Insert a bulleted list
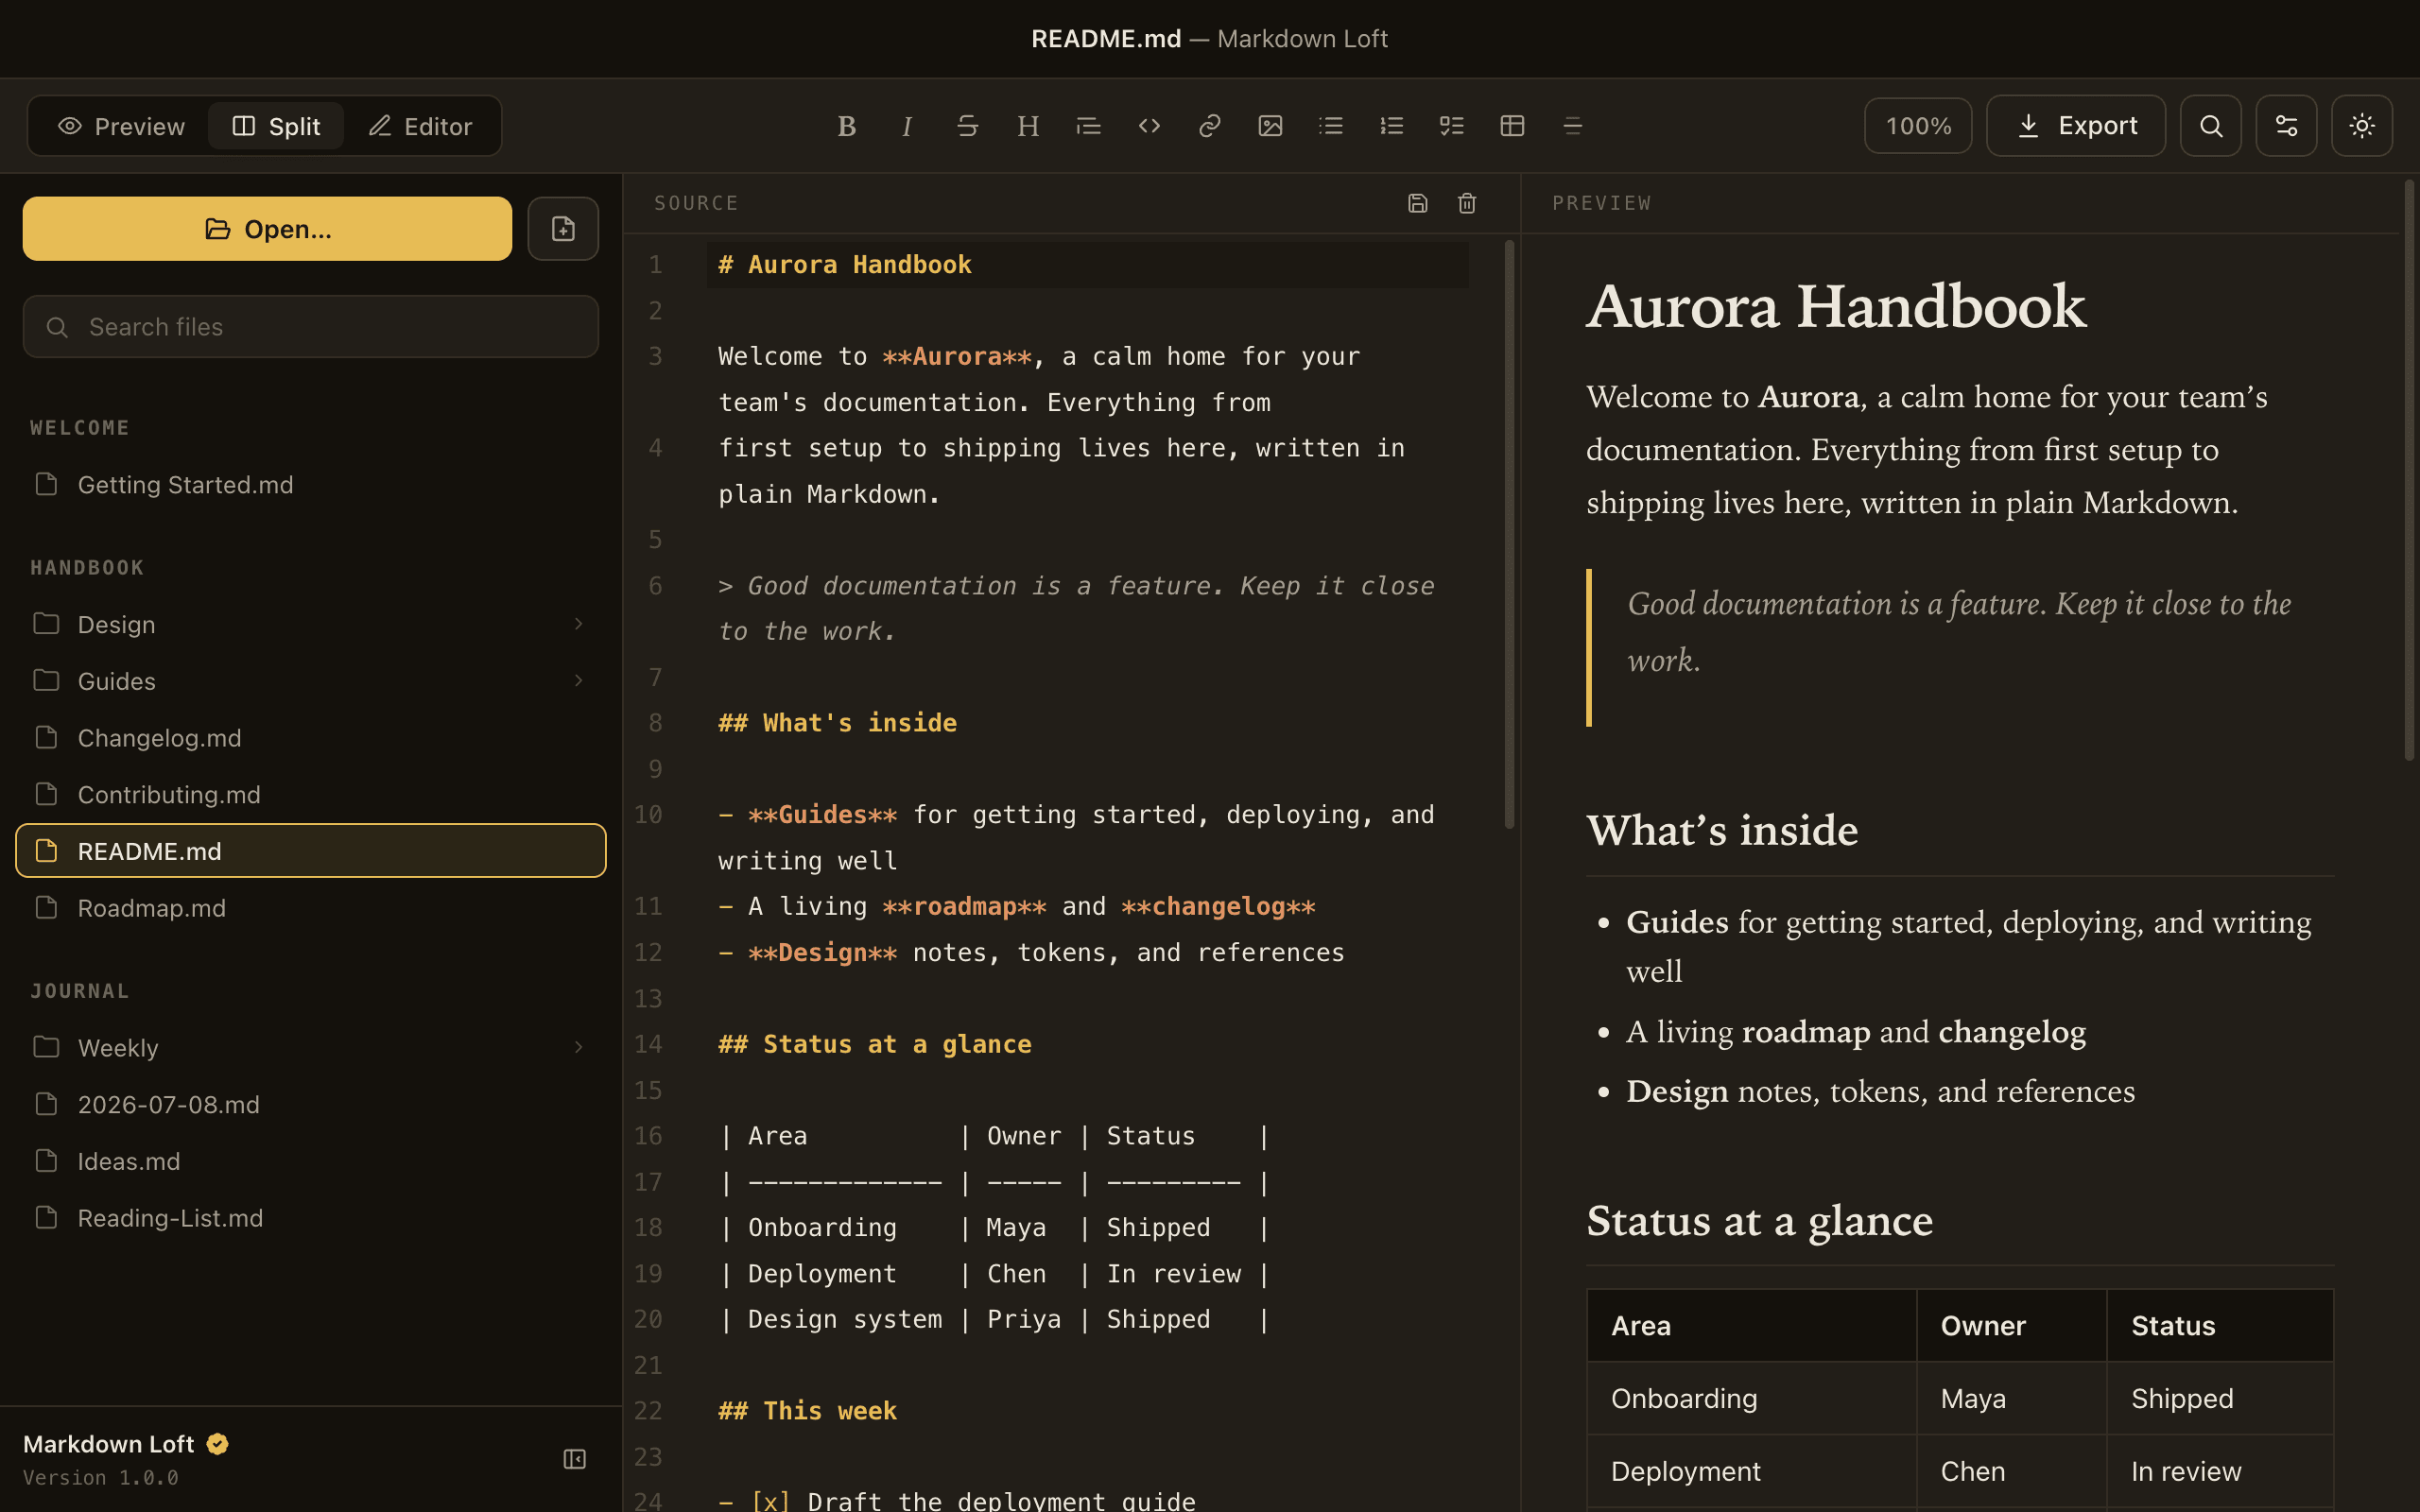 click(1330, 126)
